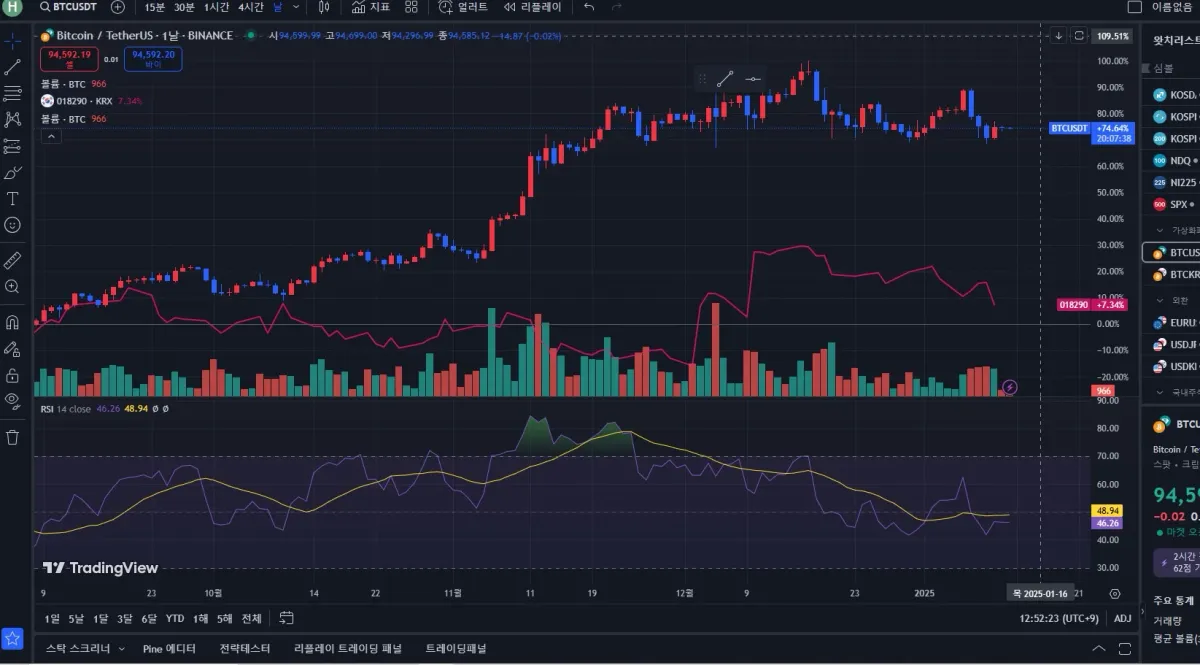The height and width of the screenshot is (665, 1200).
Task: Redo the last chart action
Action: click(x=617, y=7)
